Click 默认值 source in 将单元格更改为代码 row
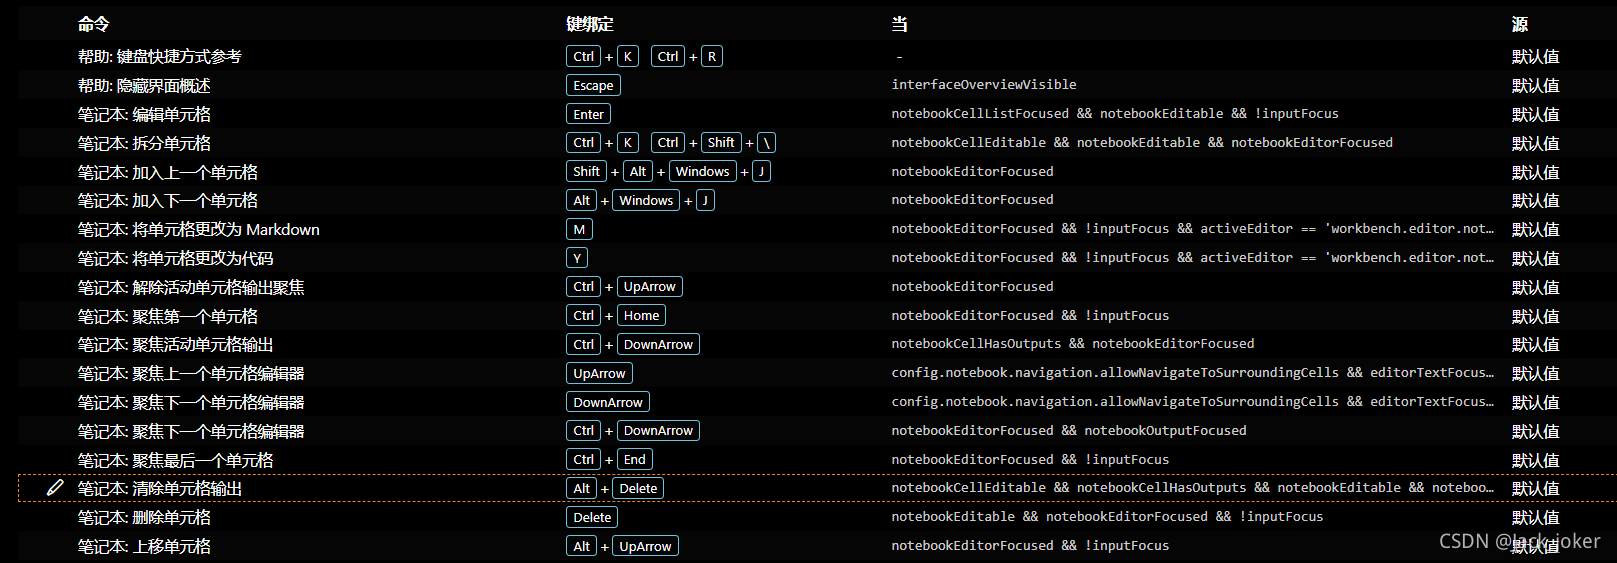This screenshot has height=563, width=1617. (1536, 259)
